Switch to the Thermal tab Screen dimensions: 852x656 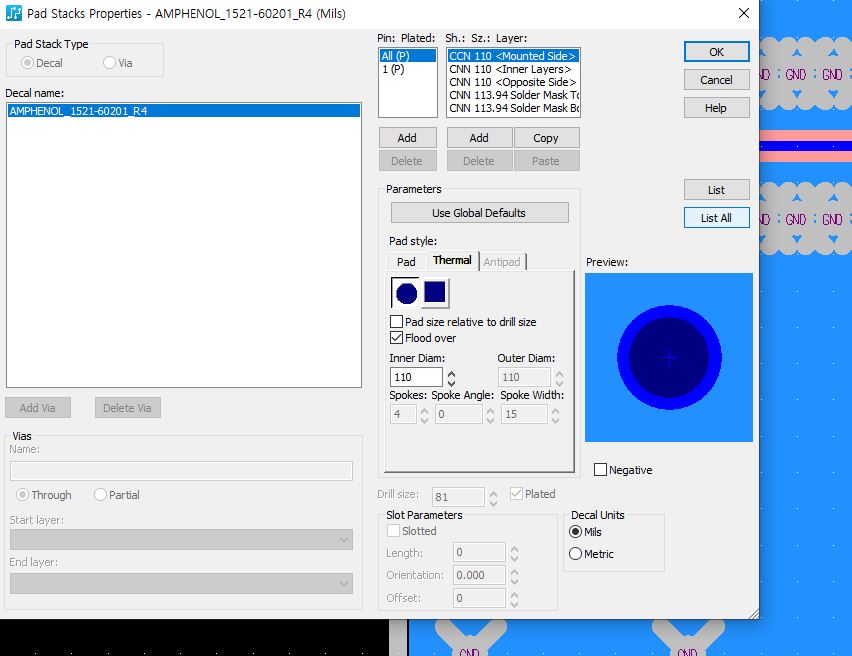click(452, 261)
